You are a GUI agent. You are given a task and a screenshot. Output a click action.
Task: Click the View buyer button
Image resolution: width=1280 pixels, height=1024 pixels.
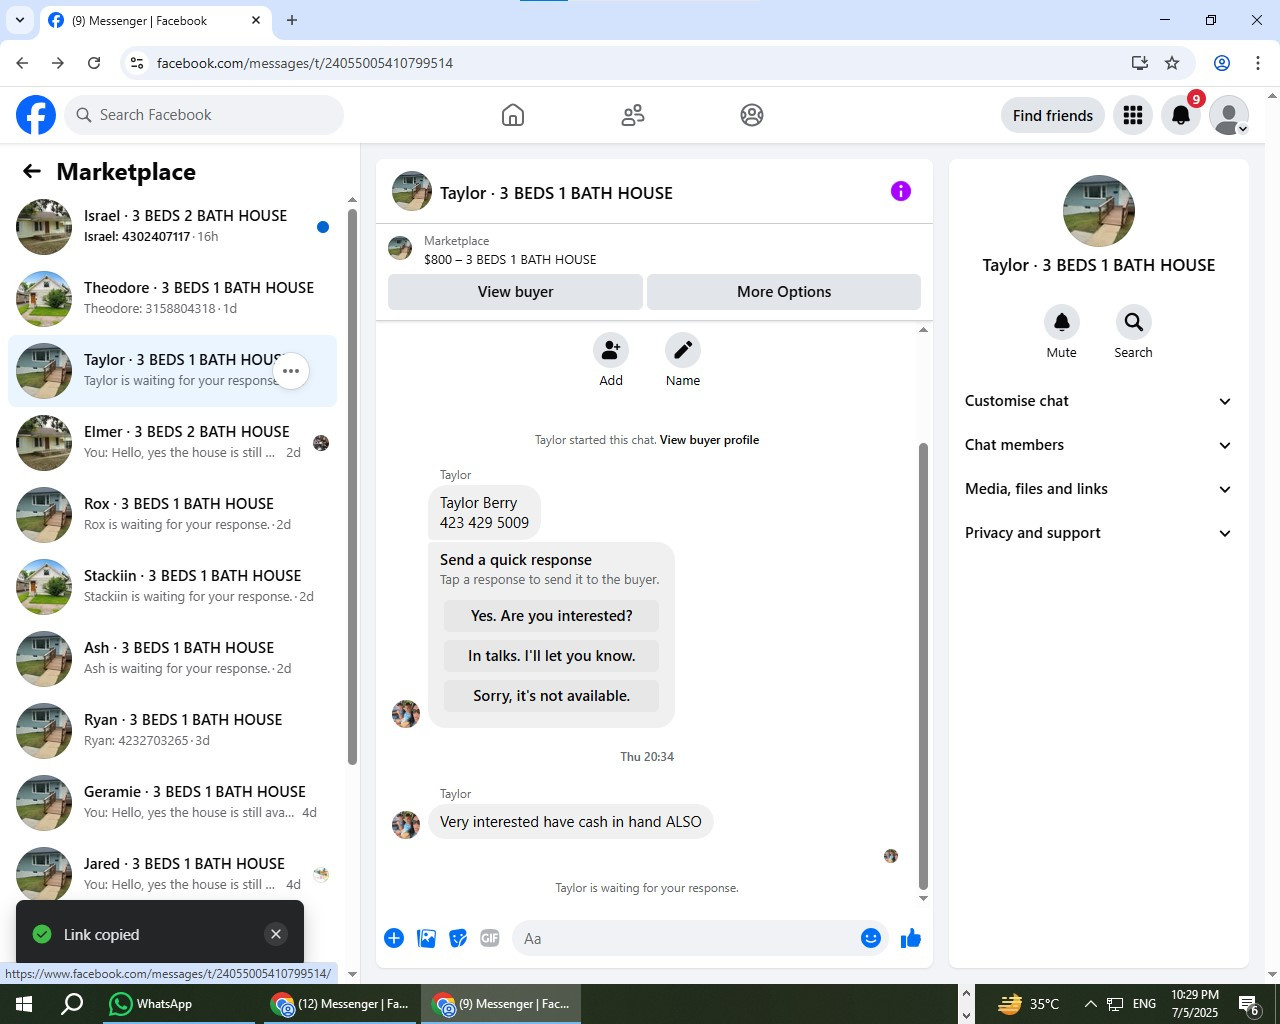click(x=515, y=292)
